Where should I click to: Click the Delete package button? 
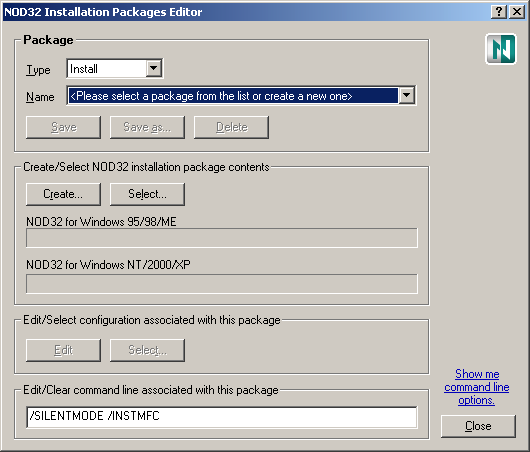[232, 127]
